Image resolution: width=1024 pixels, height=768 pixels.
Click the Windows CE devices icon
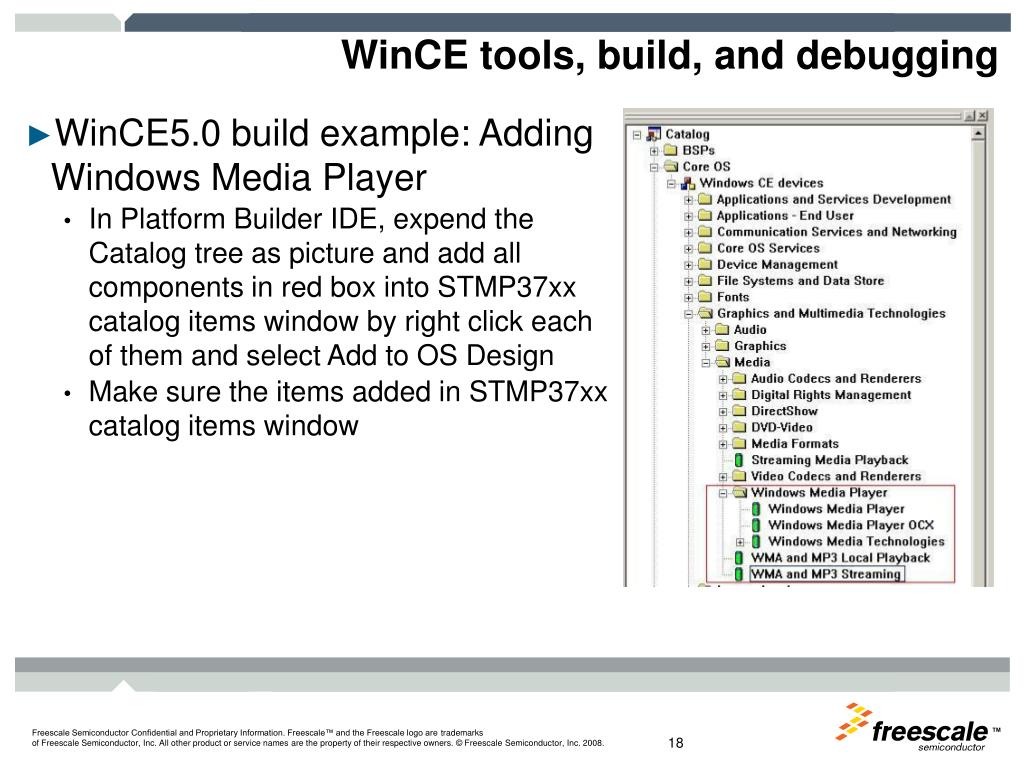click(688, 183)
